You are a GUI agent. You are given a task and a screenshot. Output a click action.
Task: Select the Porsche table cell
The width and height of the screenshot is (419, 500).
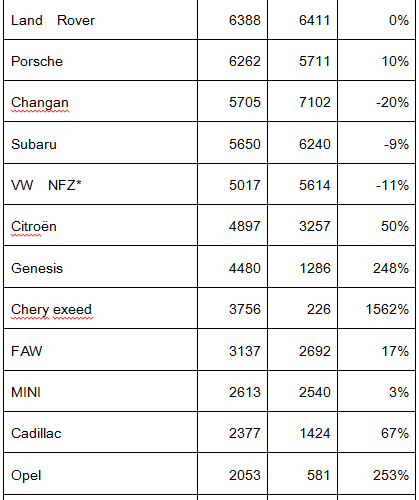tap(100, 60)
